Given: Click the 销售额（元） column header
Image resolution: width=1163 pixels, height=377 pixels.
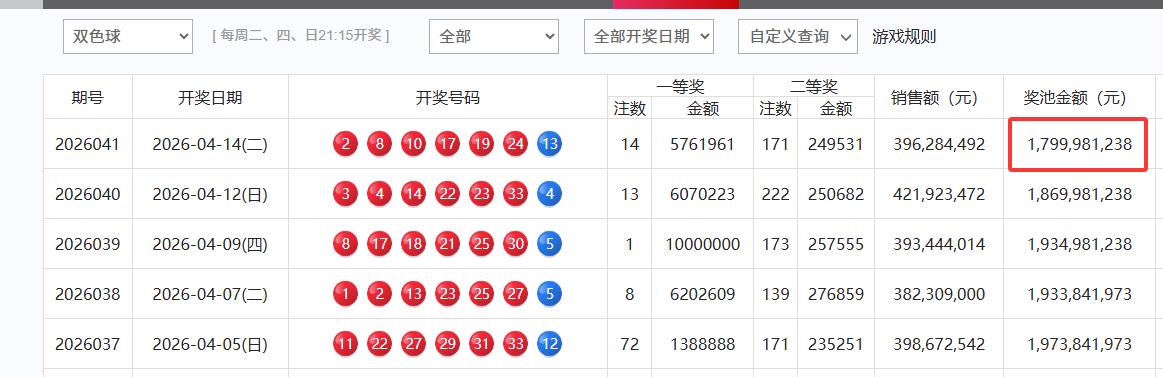Looking at the screenshot, I should coord(939,97).
